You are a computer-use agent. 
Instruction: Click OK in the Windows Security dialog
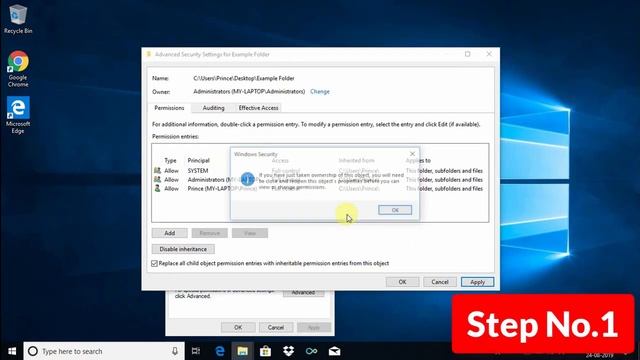[x=395, y=210]
